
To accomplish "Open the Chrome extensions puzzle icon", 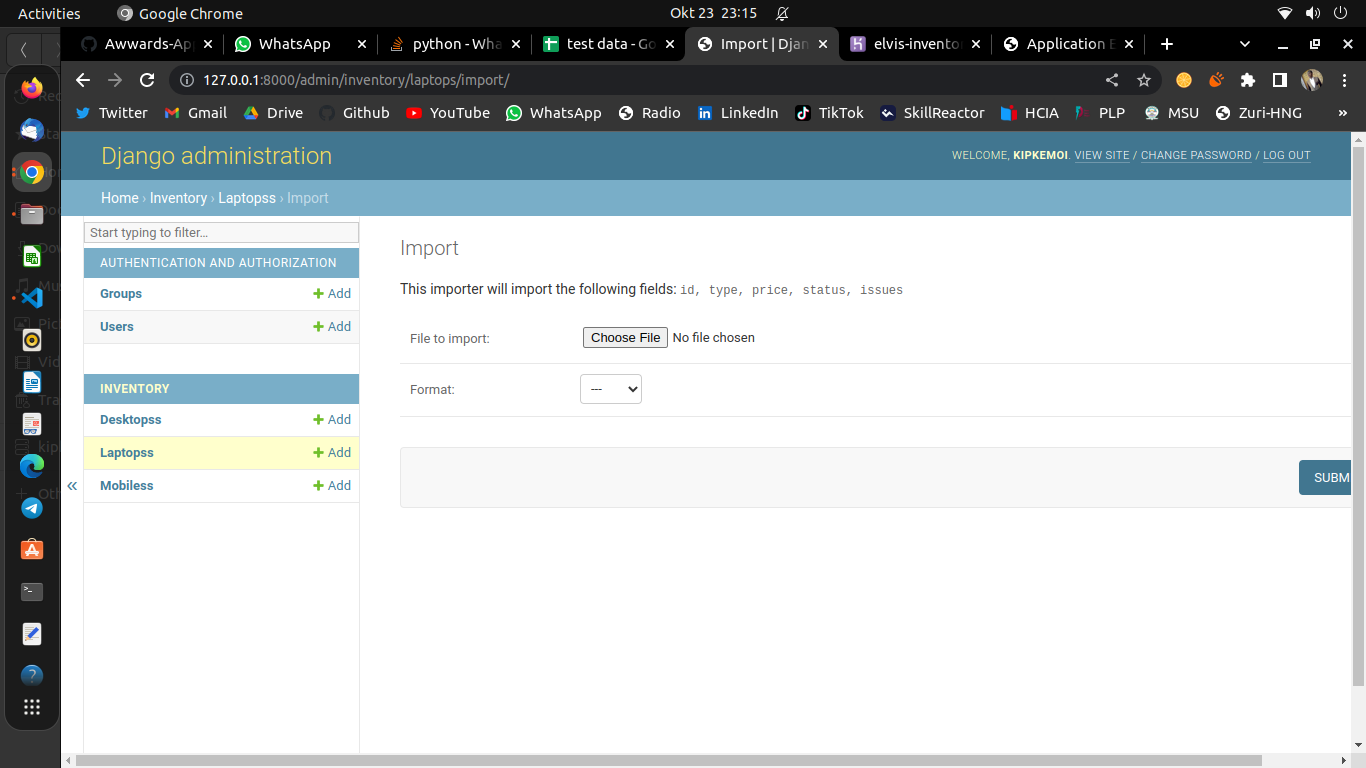I will [1247, 80].
